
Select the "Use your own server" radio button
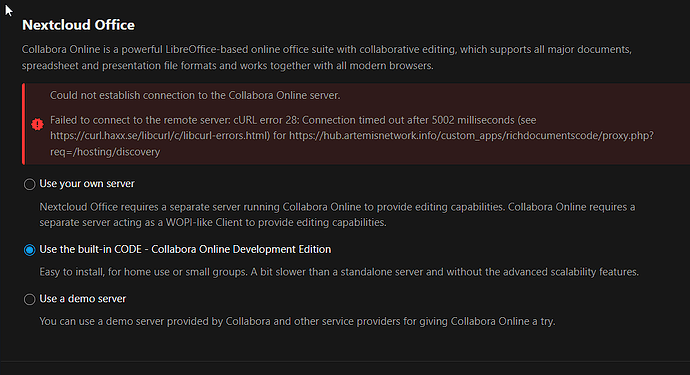[29, 184]
